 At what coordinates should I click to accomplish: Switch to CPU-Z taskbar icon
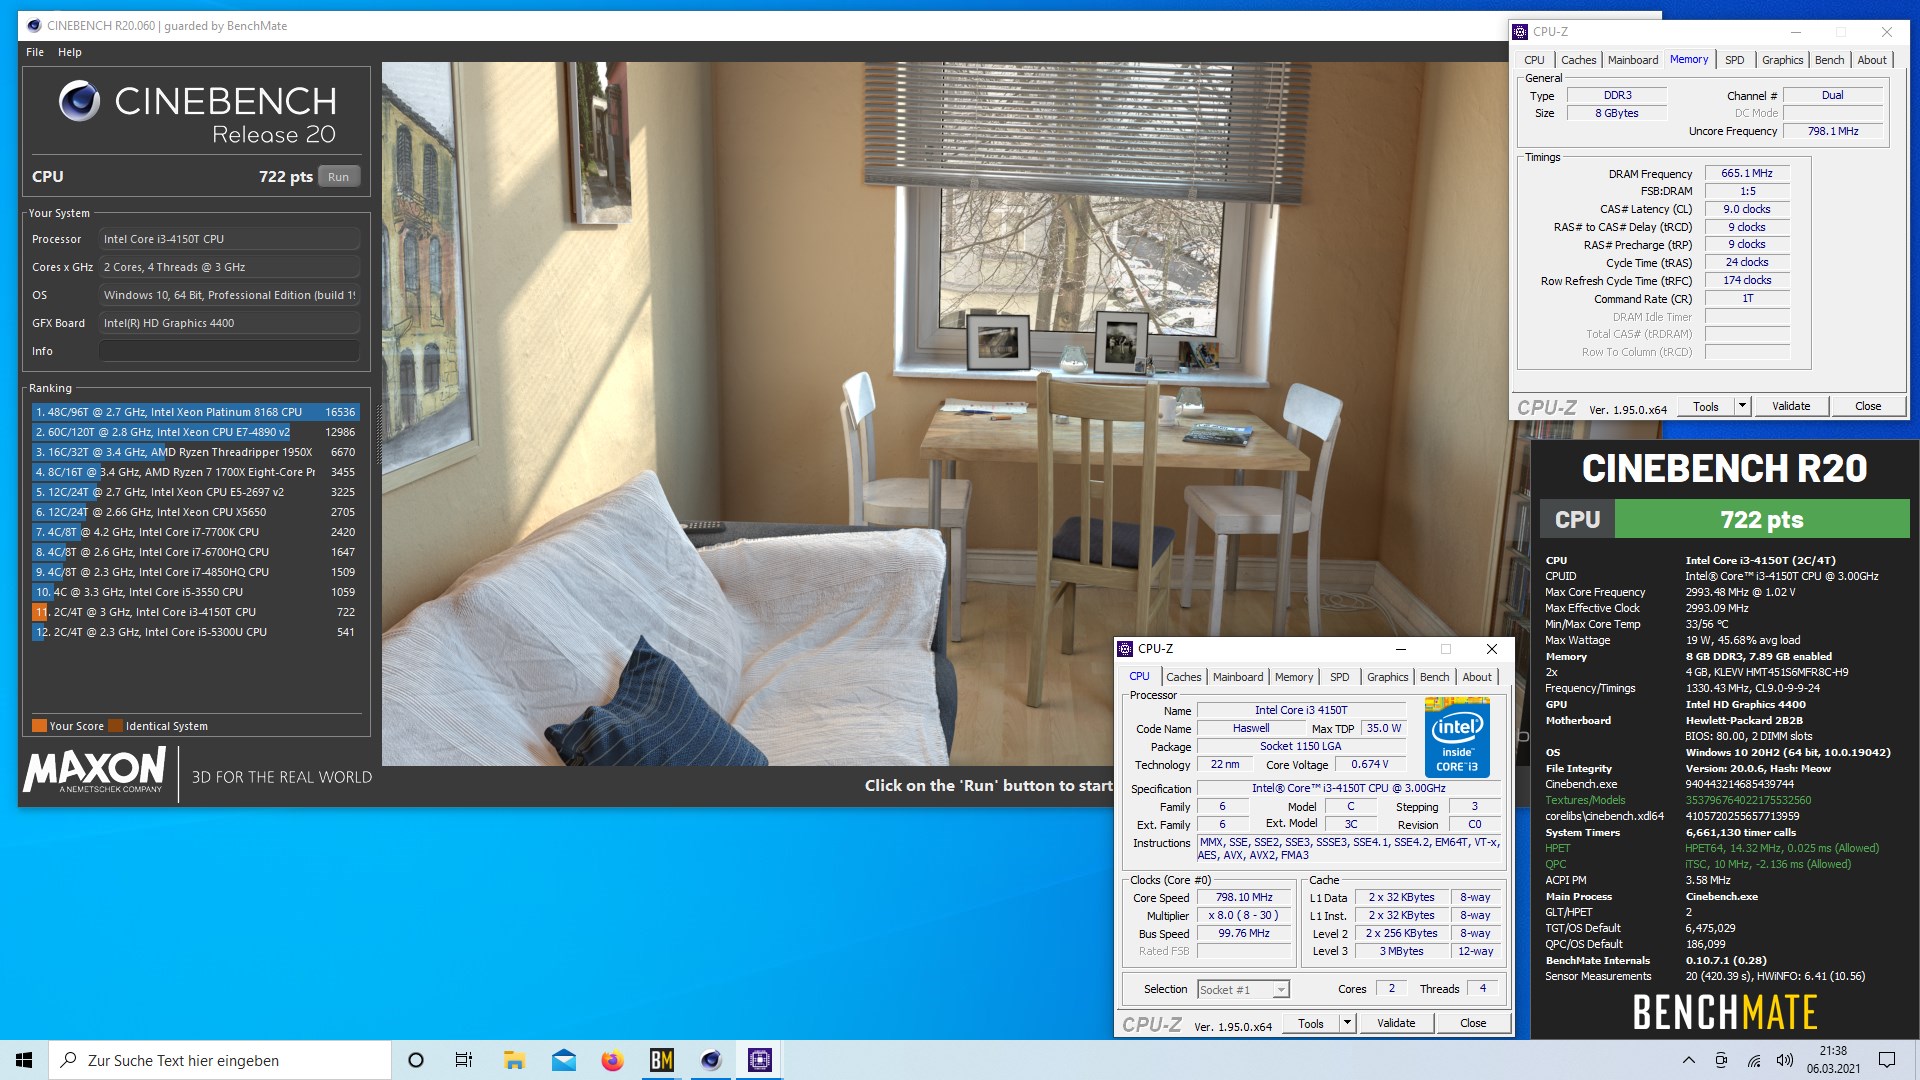click(x=760, y=1060)
